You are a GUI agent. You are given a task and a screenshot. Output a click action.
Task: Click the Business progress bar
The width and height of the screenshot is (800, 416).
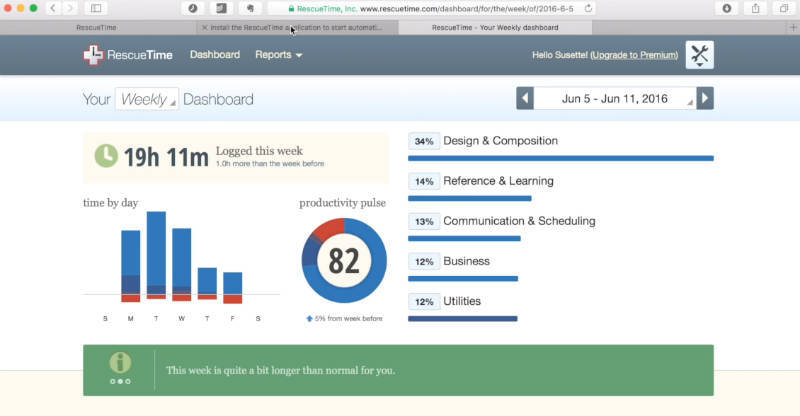point(463,279)
